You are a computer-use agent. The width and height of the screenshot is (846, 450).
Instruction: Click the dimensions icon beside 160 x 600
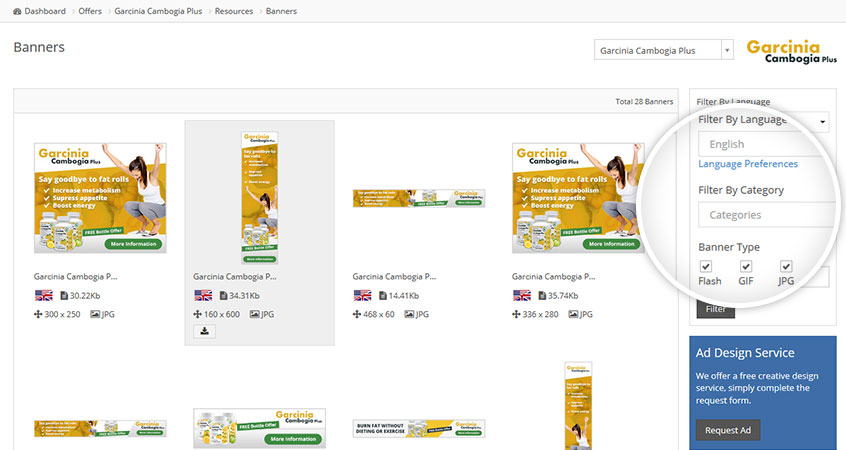197,314
